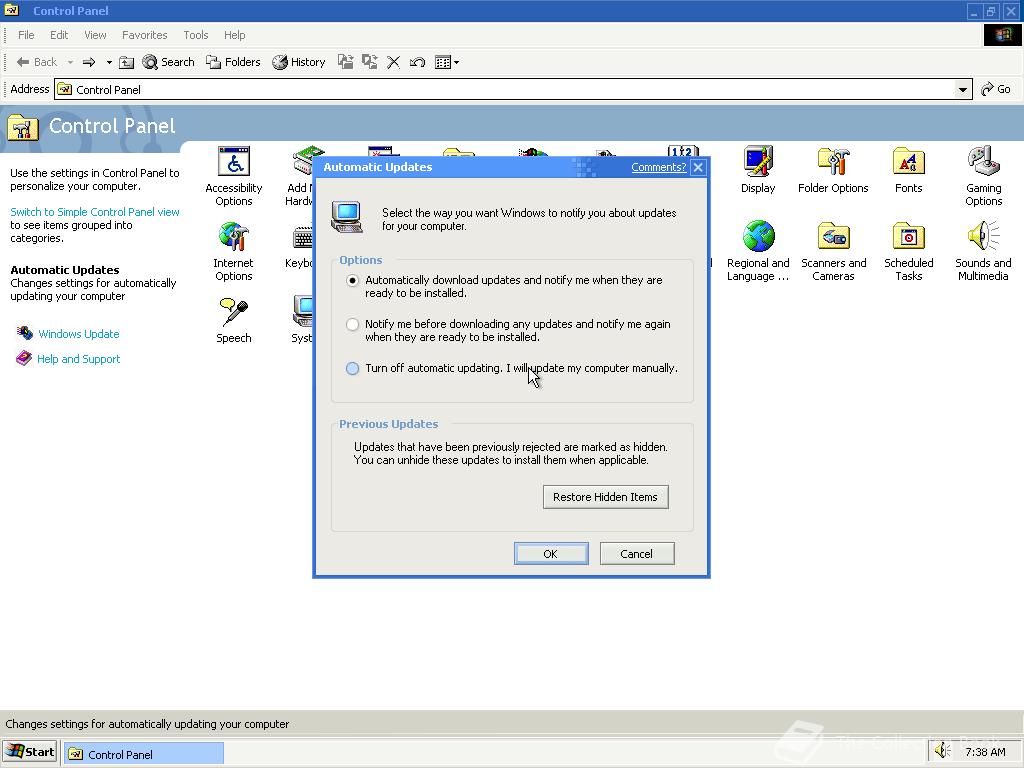Open the View menu
The width and height of the screenshot is (1024, 768).
click(95, 35)
